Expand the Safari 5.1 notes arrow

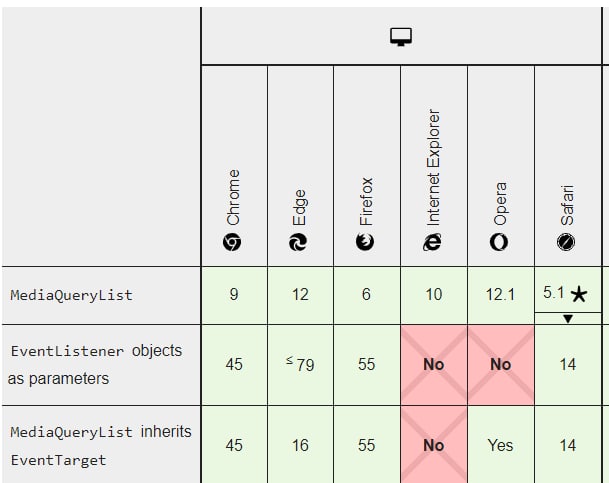(568, 319)
